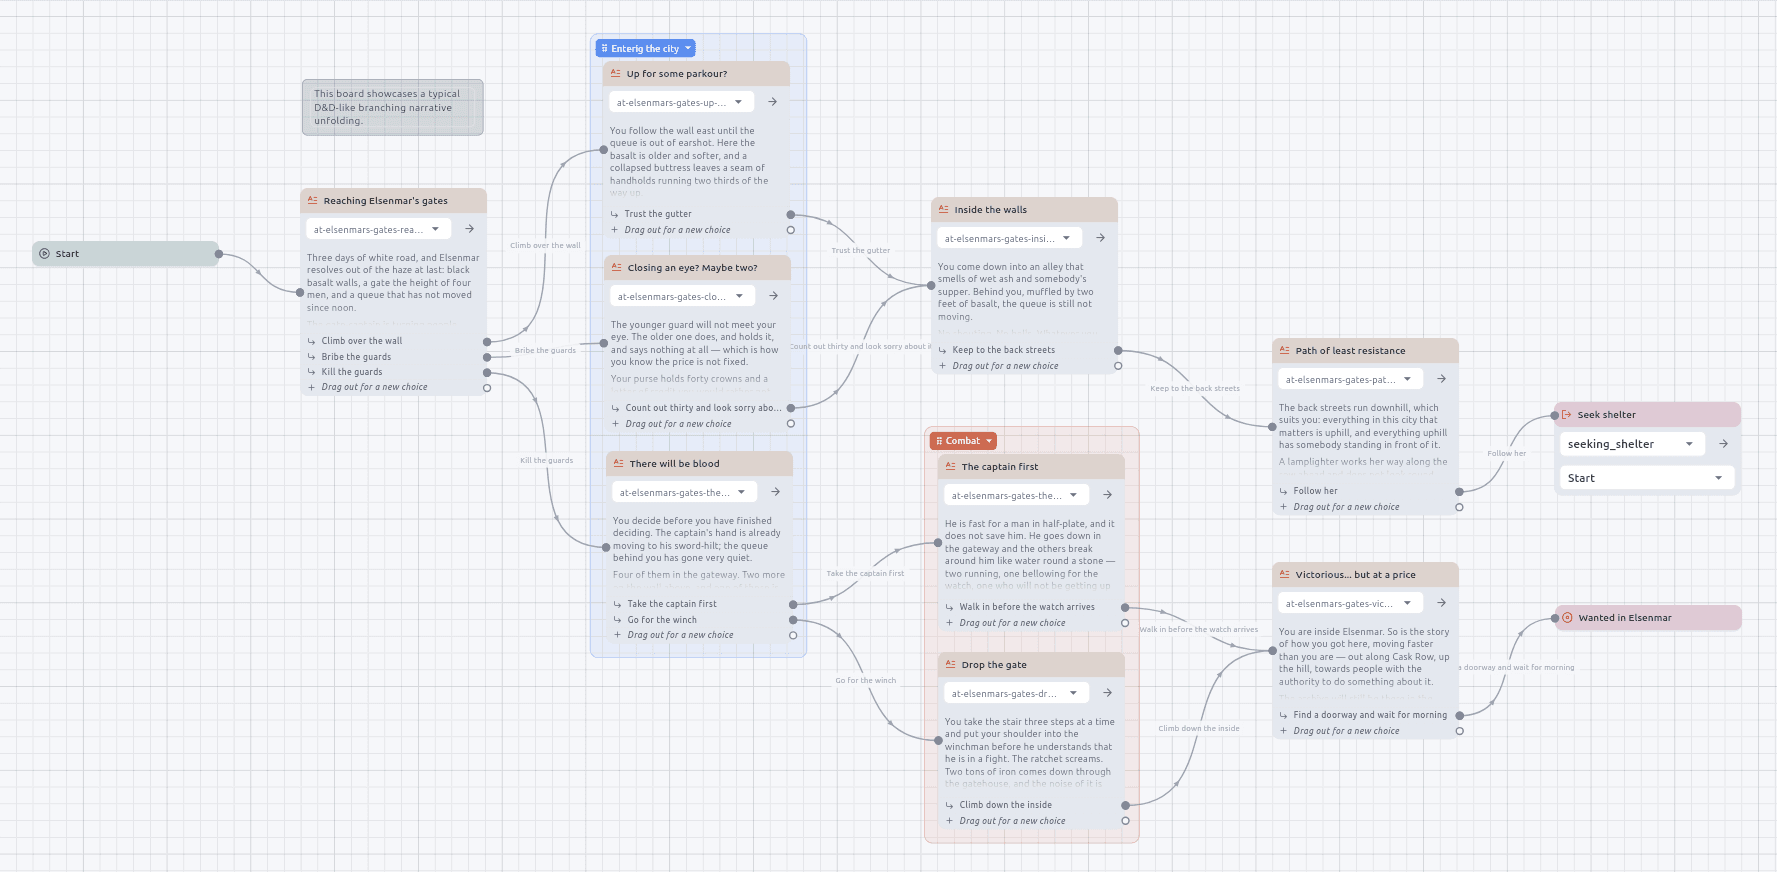The height and width of the screenshot is (872, 1777).
Task: Open arrow icon on Seek shelter node
Action: point(1723,444)
